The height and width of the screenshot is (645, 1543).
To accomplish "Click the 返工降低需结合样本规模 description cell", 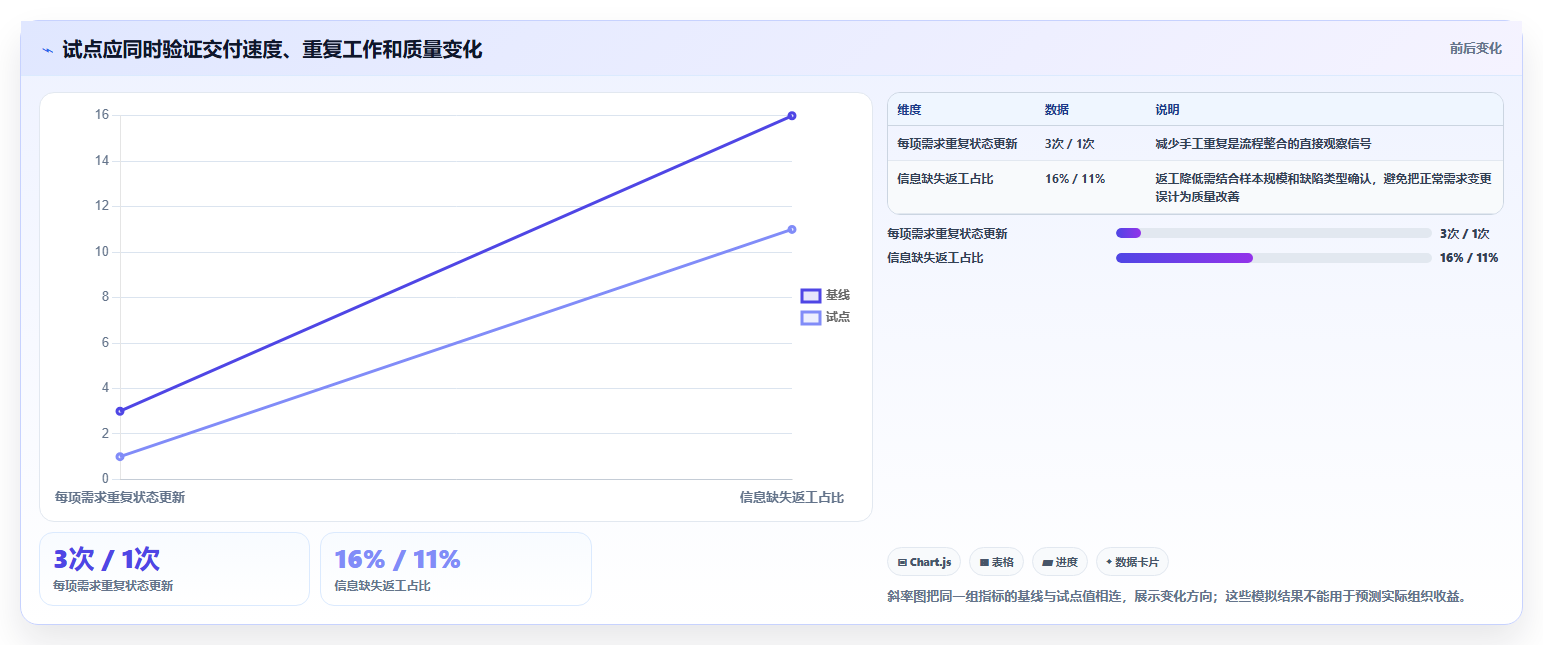I will click(1324, 188).
